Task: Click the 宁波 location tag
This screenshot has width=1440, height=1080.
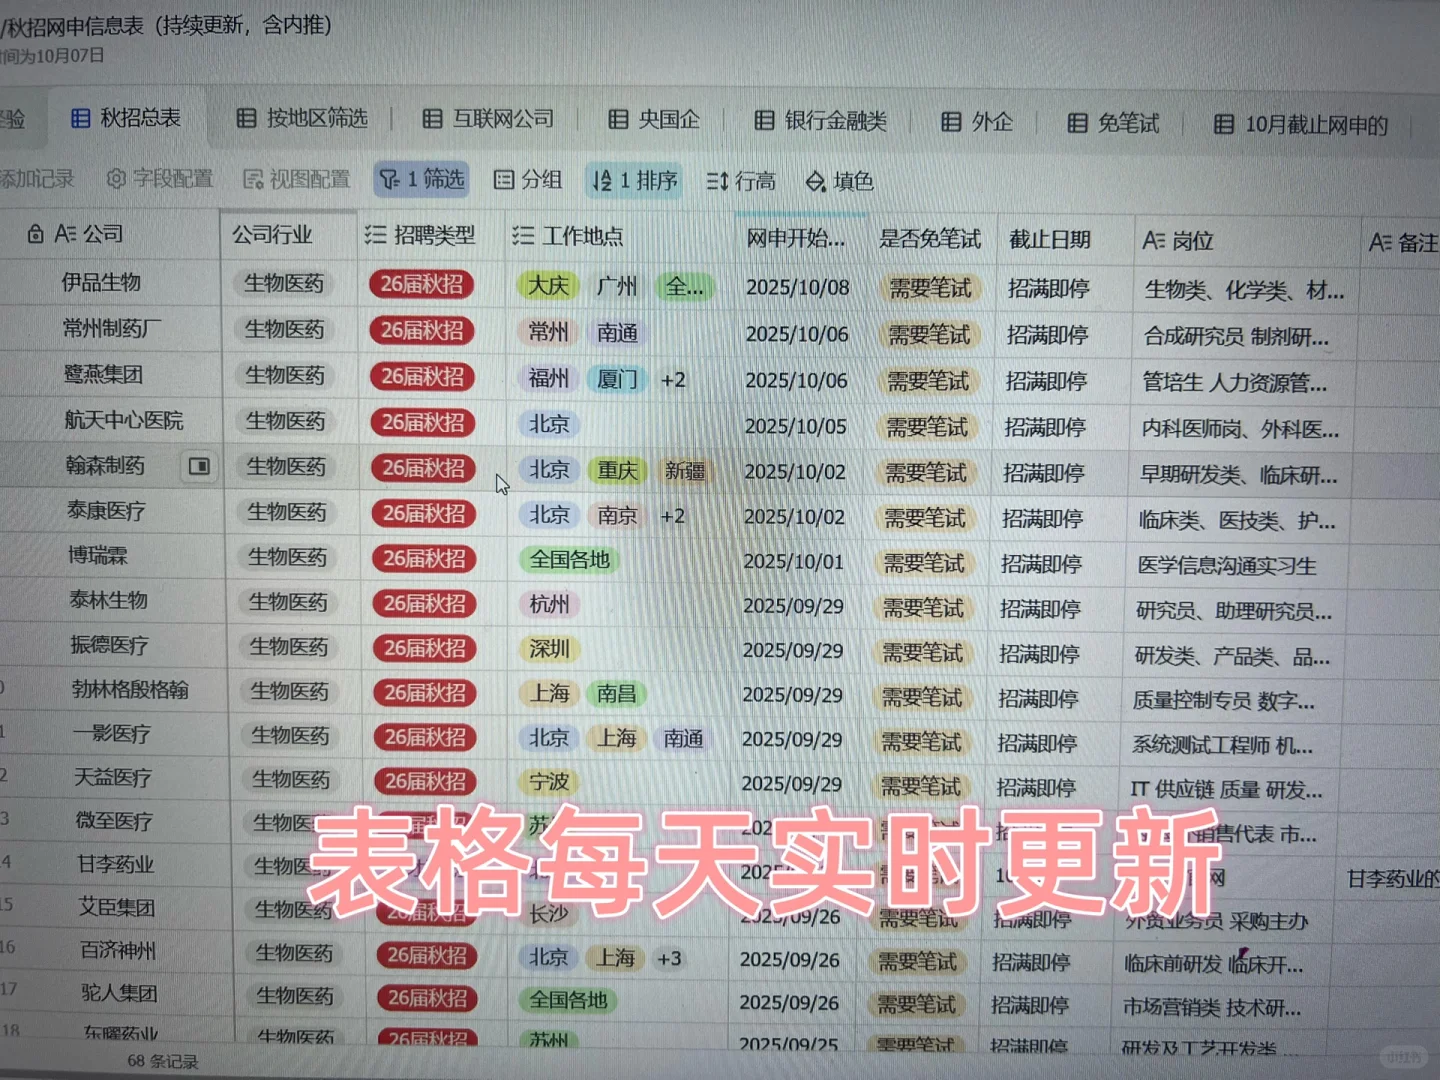Action: tap(549, 782)
